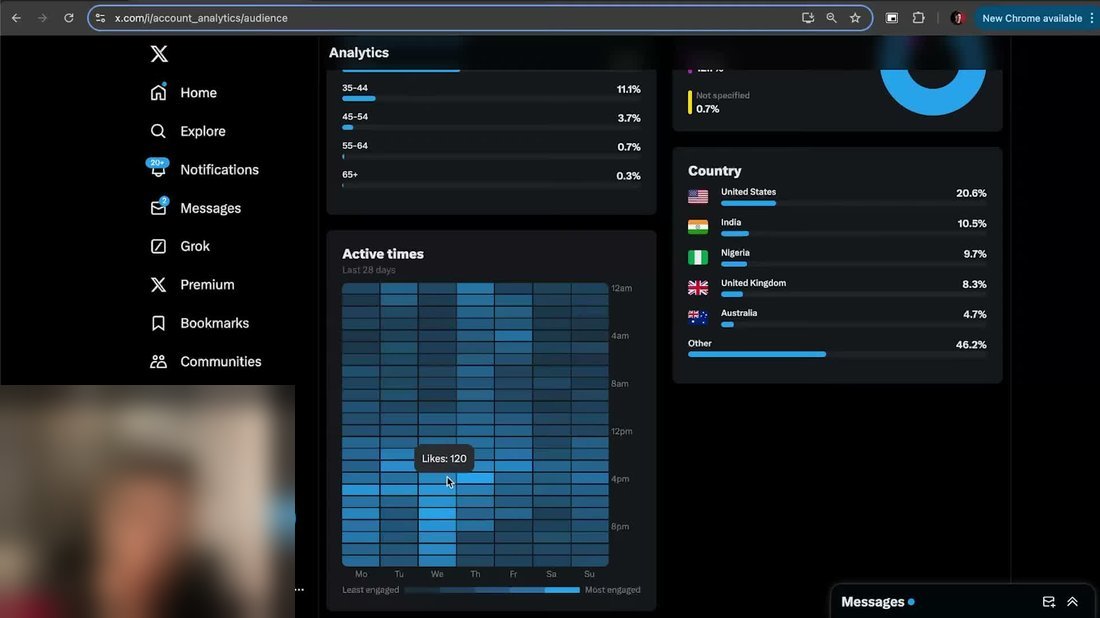Screen dimensions: 1100x618
Task: Click the Explore magnifier icon
Action: (159, 131)
